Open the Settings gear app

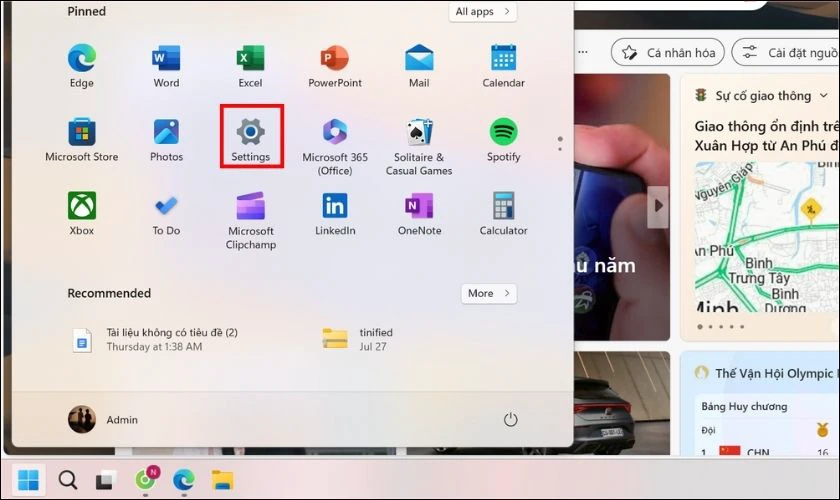point(251,139)
